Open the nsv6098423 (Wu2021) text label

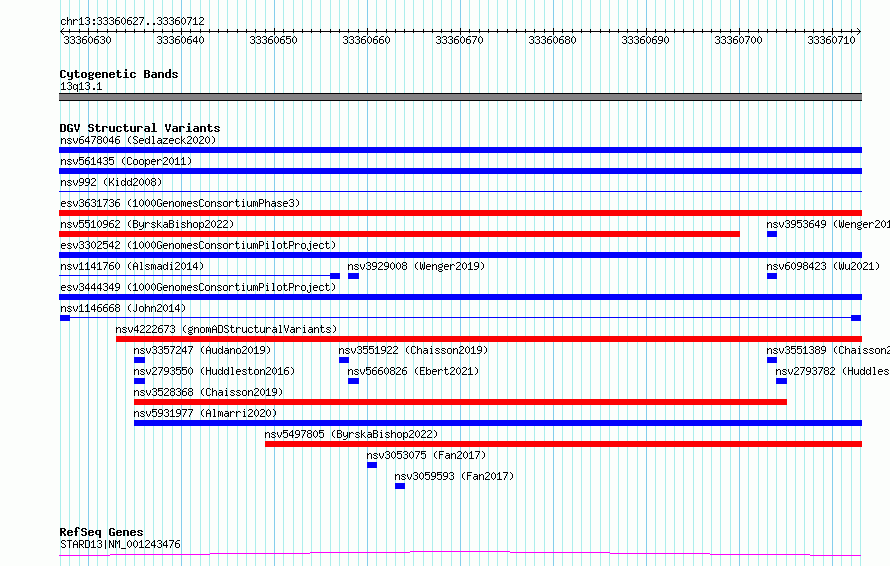tap(823, 266)
